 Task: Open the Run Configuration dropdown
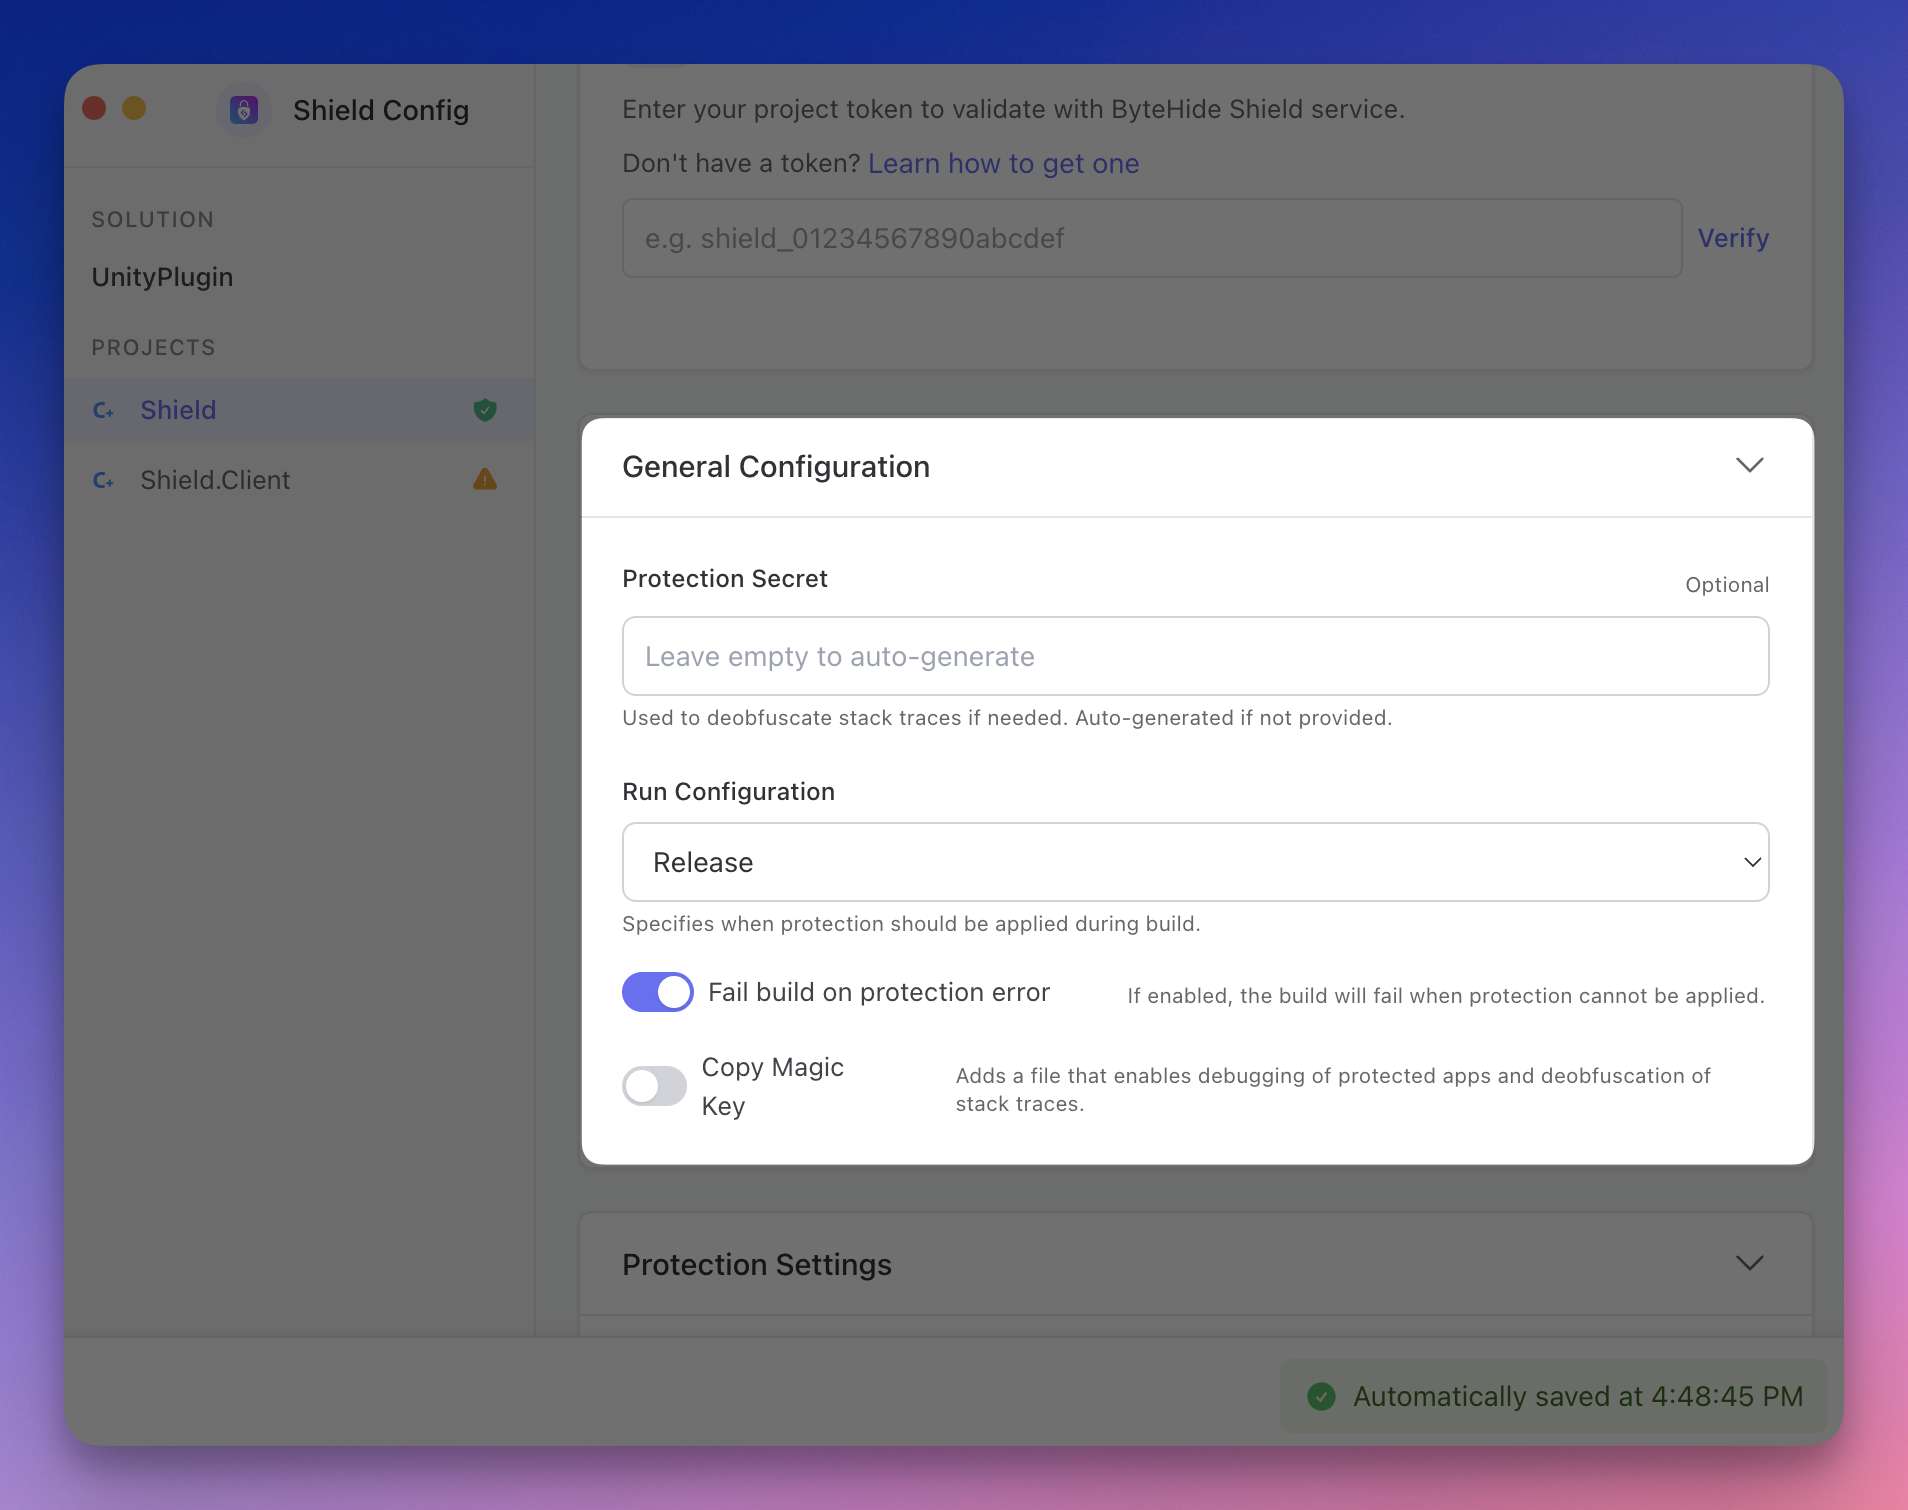(1195, 862)
